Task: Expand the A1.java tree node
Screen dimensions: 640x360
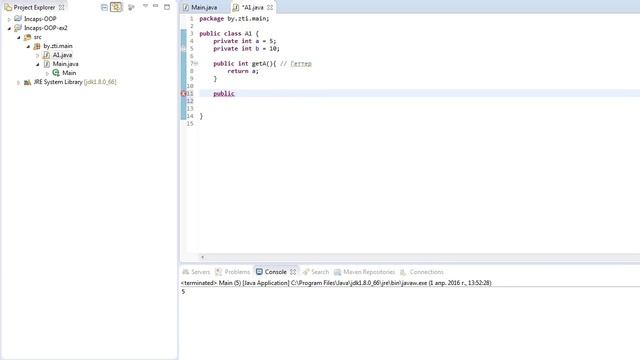Action: [x=38, y=55]
